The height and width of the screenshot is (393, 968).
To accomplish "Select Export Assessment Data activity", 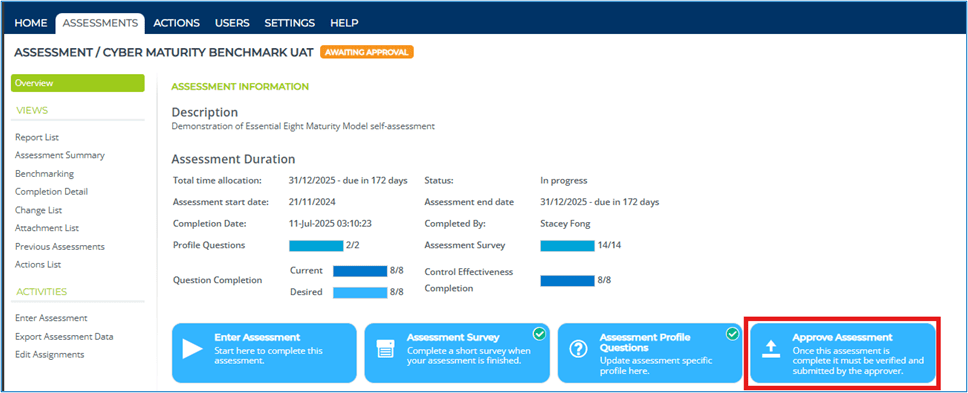I will [x=64, y=337].
